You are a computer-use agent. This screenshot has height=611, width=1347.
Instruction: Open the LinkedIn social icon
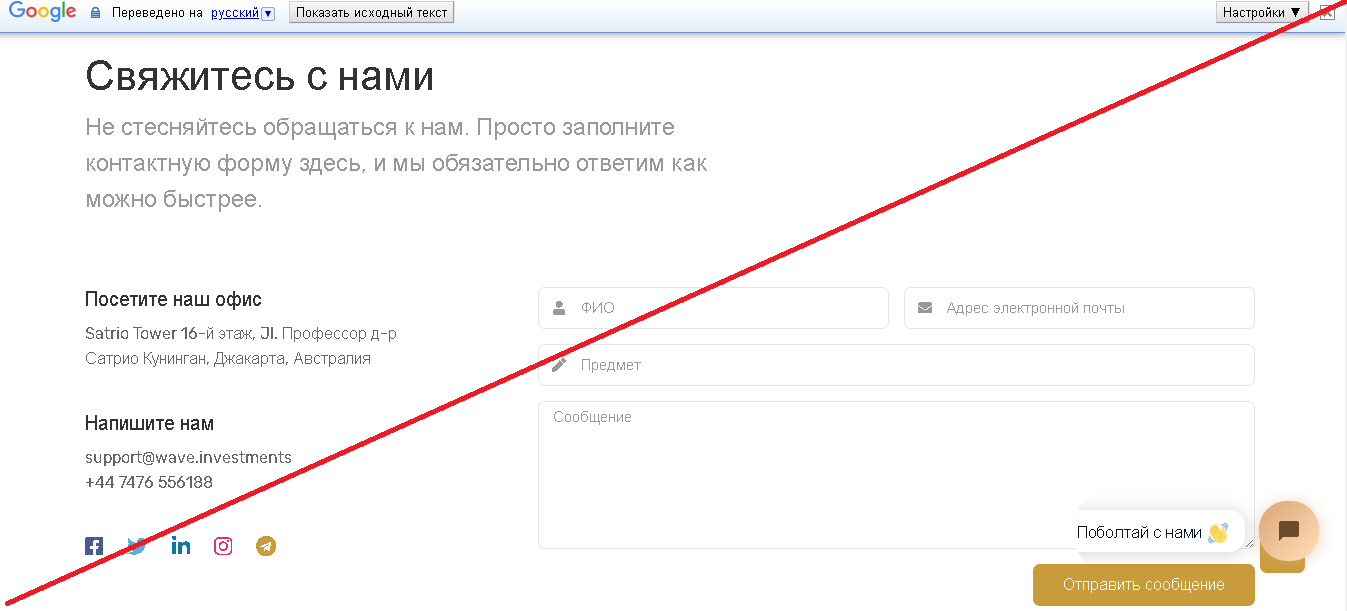180,546
